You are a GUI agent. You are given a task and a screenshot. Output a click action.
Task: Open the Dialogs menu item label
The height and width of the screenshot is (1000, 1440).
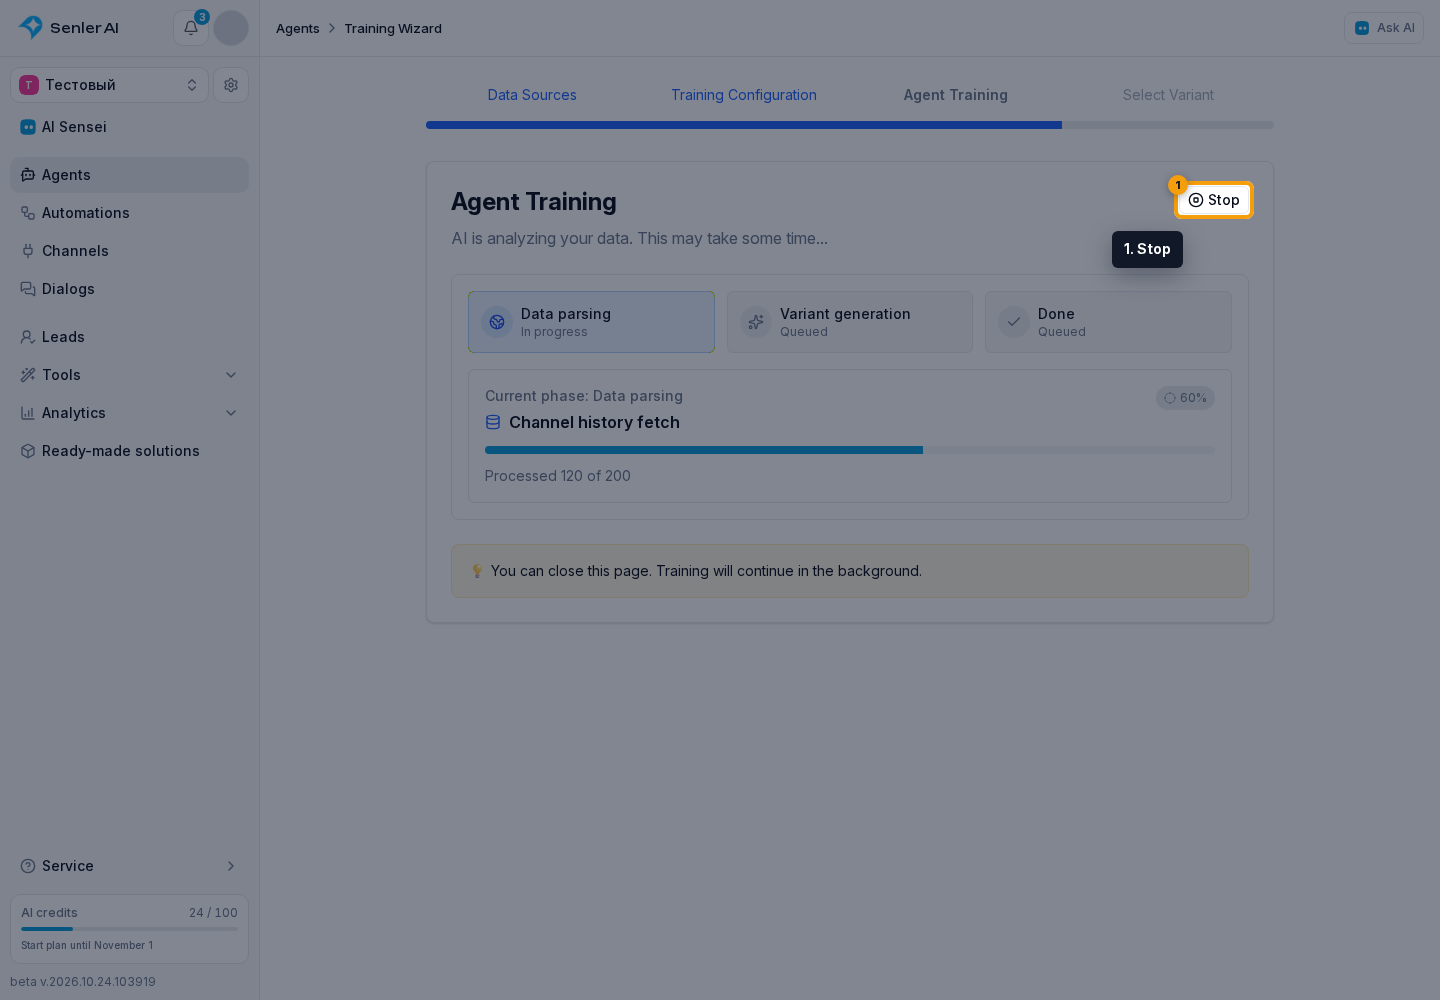coord(68,289)
